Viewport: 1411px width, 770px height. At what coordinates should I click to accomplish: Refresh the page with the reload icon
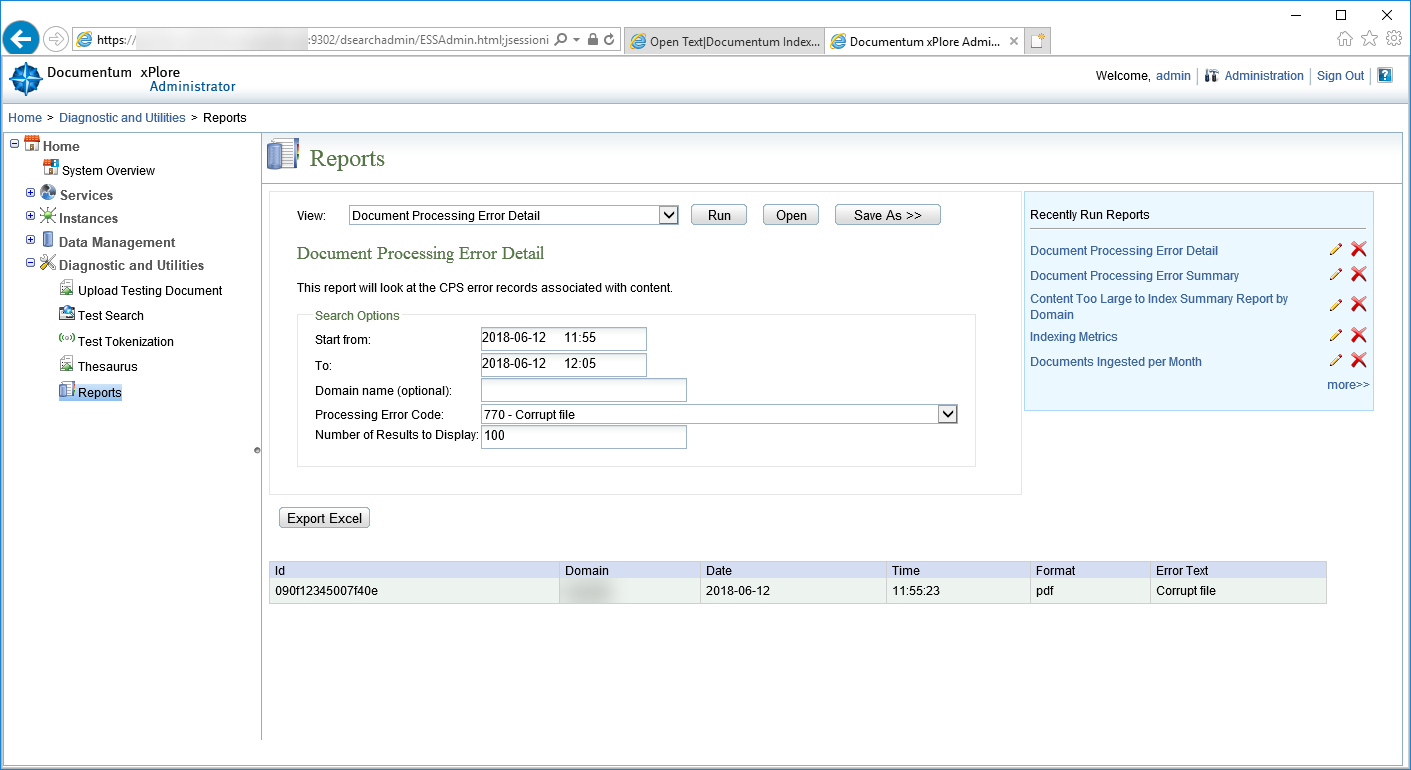(609, 40)
